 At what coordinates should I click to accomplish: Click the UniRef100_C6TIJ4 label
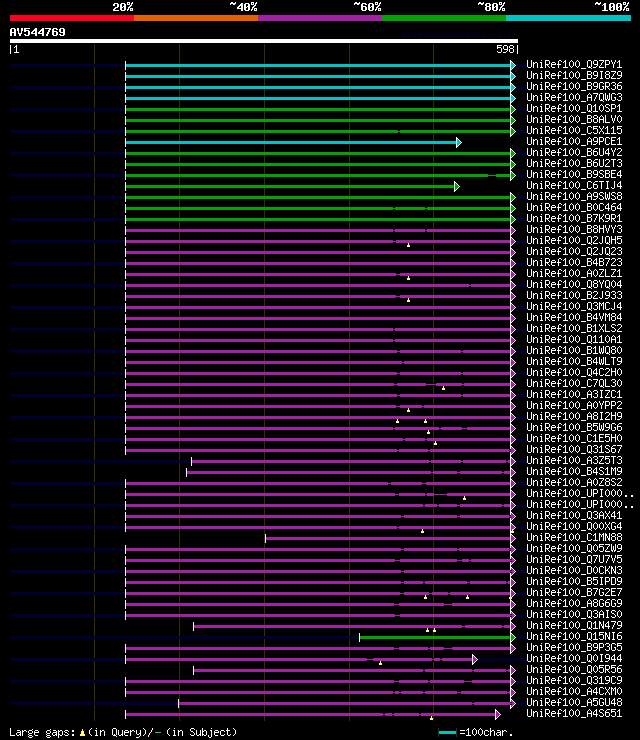click(574, 185)
